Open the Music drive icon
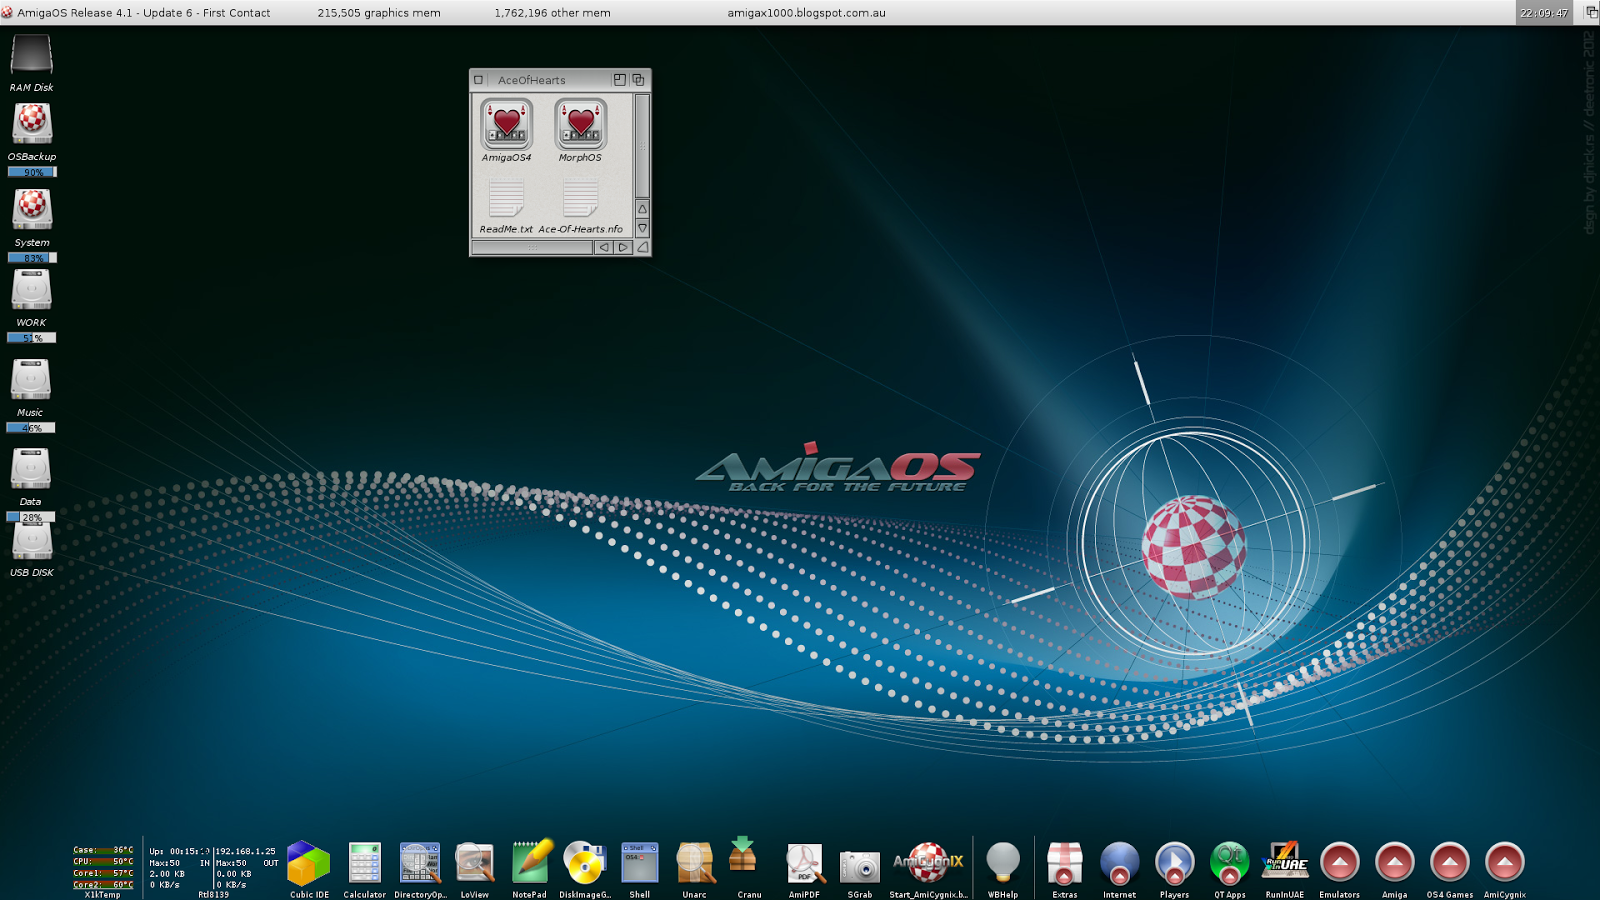The image size is (1600, 900). coord(31,380)
